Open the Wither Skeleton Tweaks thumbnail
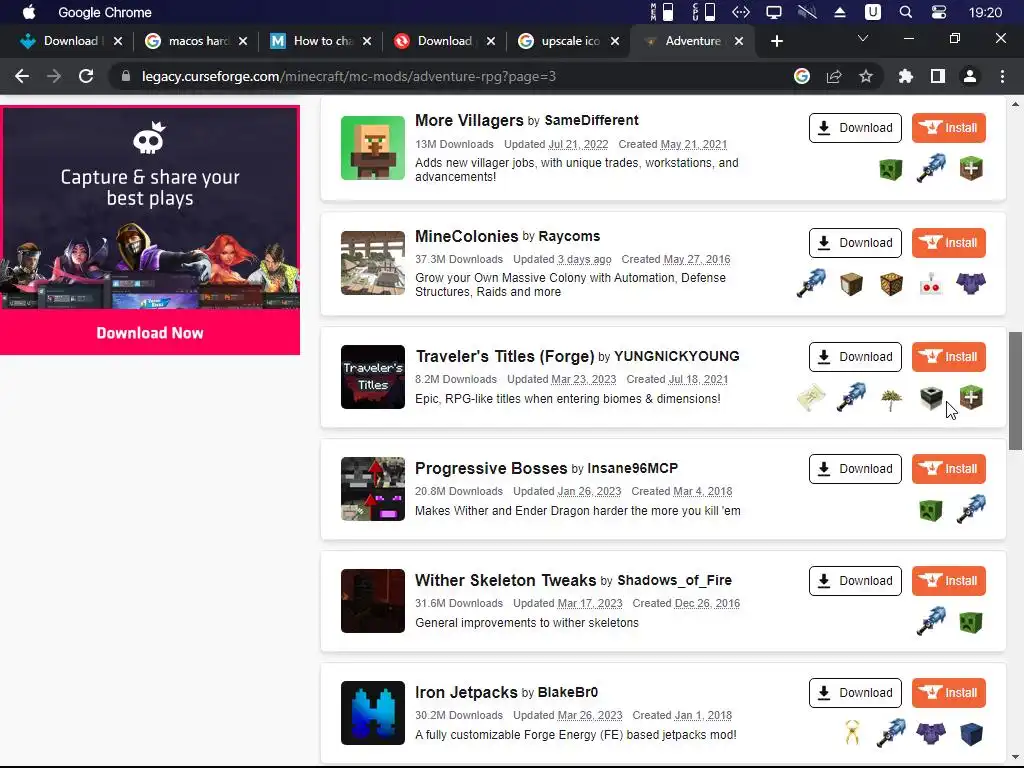 (372, 601)
